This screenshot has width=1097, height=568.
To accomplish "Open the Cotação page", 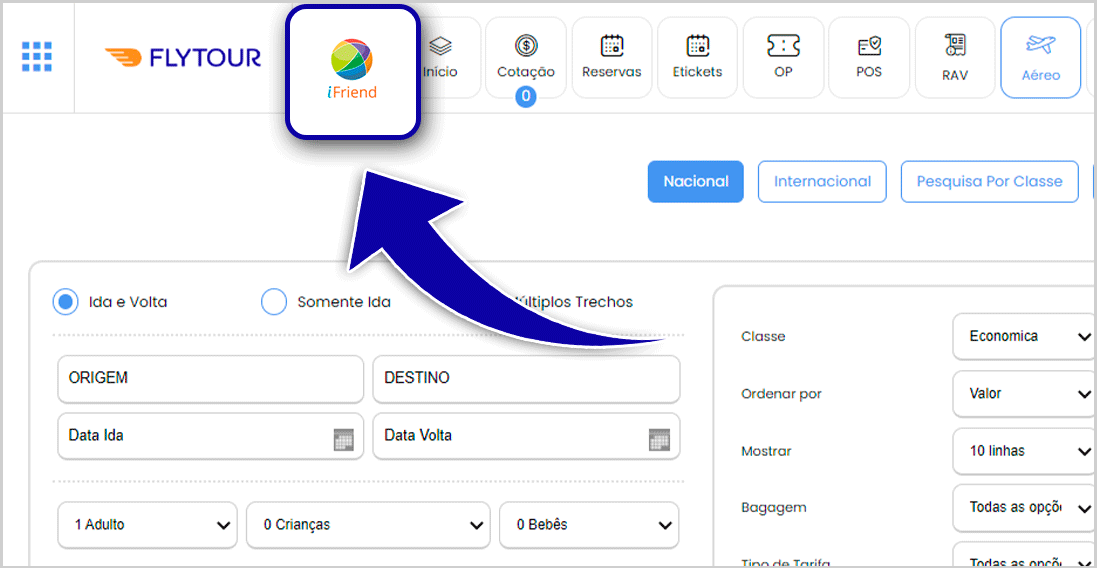I will click(x=526, y=57).
